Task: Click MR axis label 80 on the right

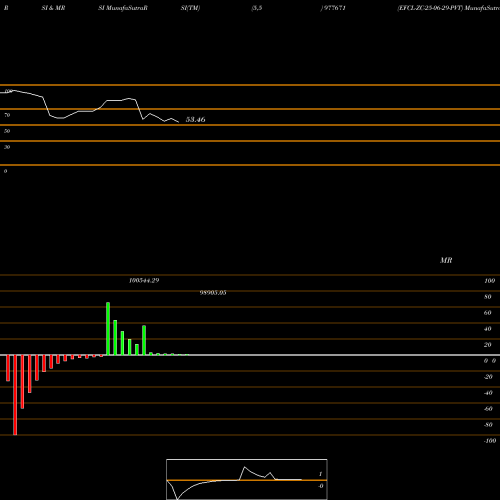Action: [488, 297]
